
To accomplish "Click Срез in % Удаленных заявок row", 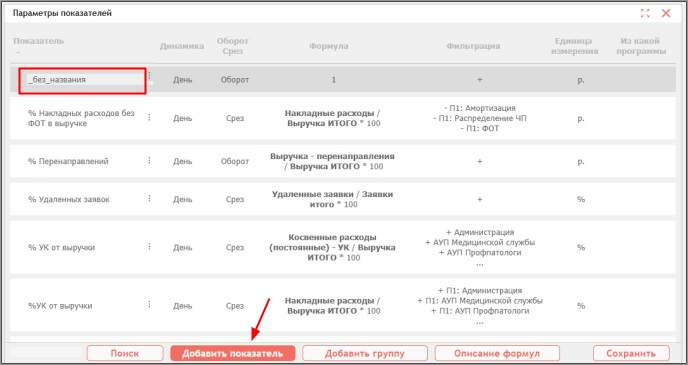I will tap(235, 199).
